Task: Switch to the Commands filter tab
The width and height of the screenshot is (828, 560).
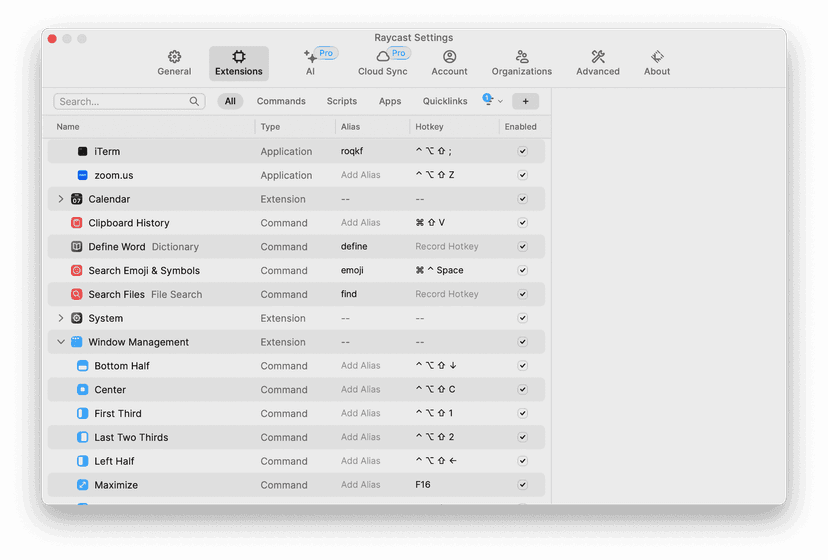Action: coord(281,101)
